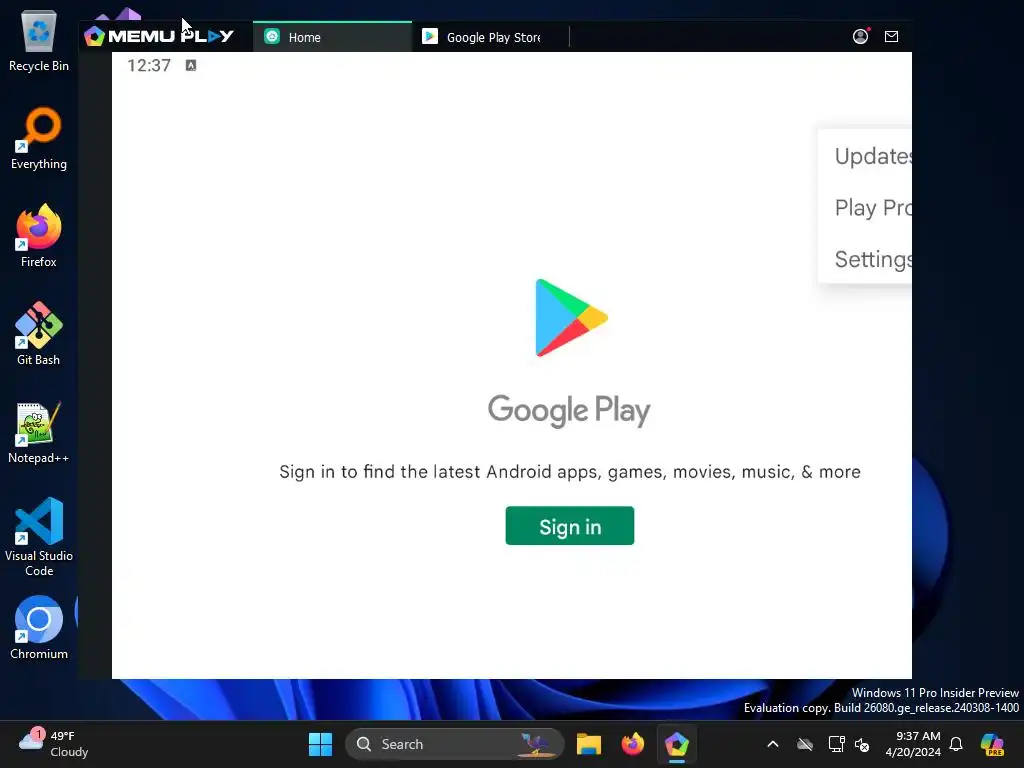This screenshot has width=1024, height=768.
Task: Open the Recycle Bin desktop icon
Action: pyautogui.click(x=39, y=41)
